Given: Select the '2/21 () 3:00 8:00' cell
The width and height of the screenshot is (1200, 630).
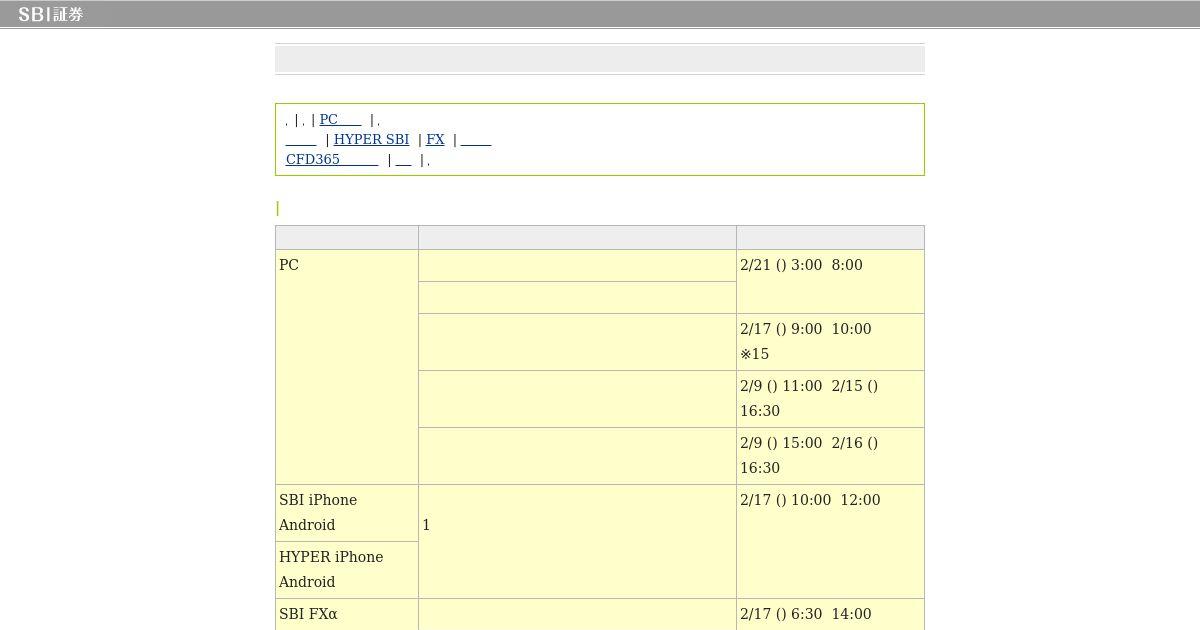Looking at the screenshot, I should (830, 281).
